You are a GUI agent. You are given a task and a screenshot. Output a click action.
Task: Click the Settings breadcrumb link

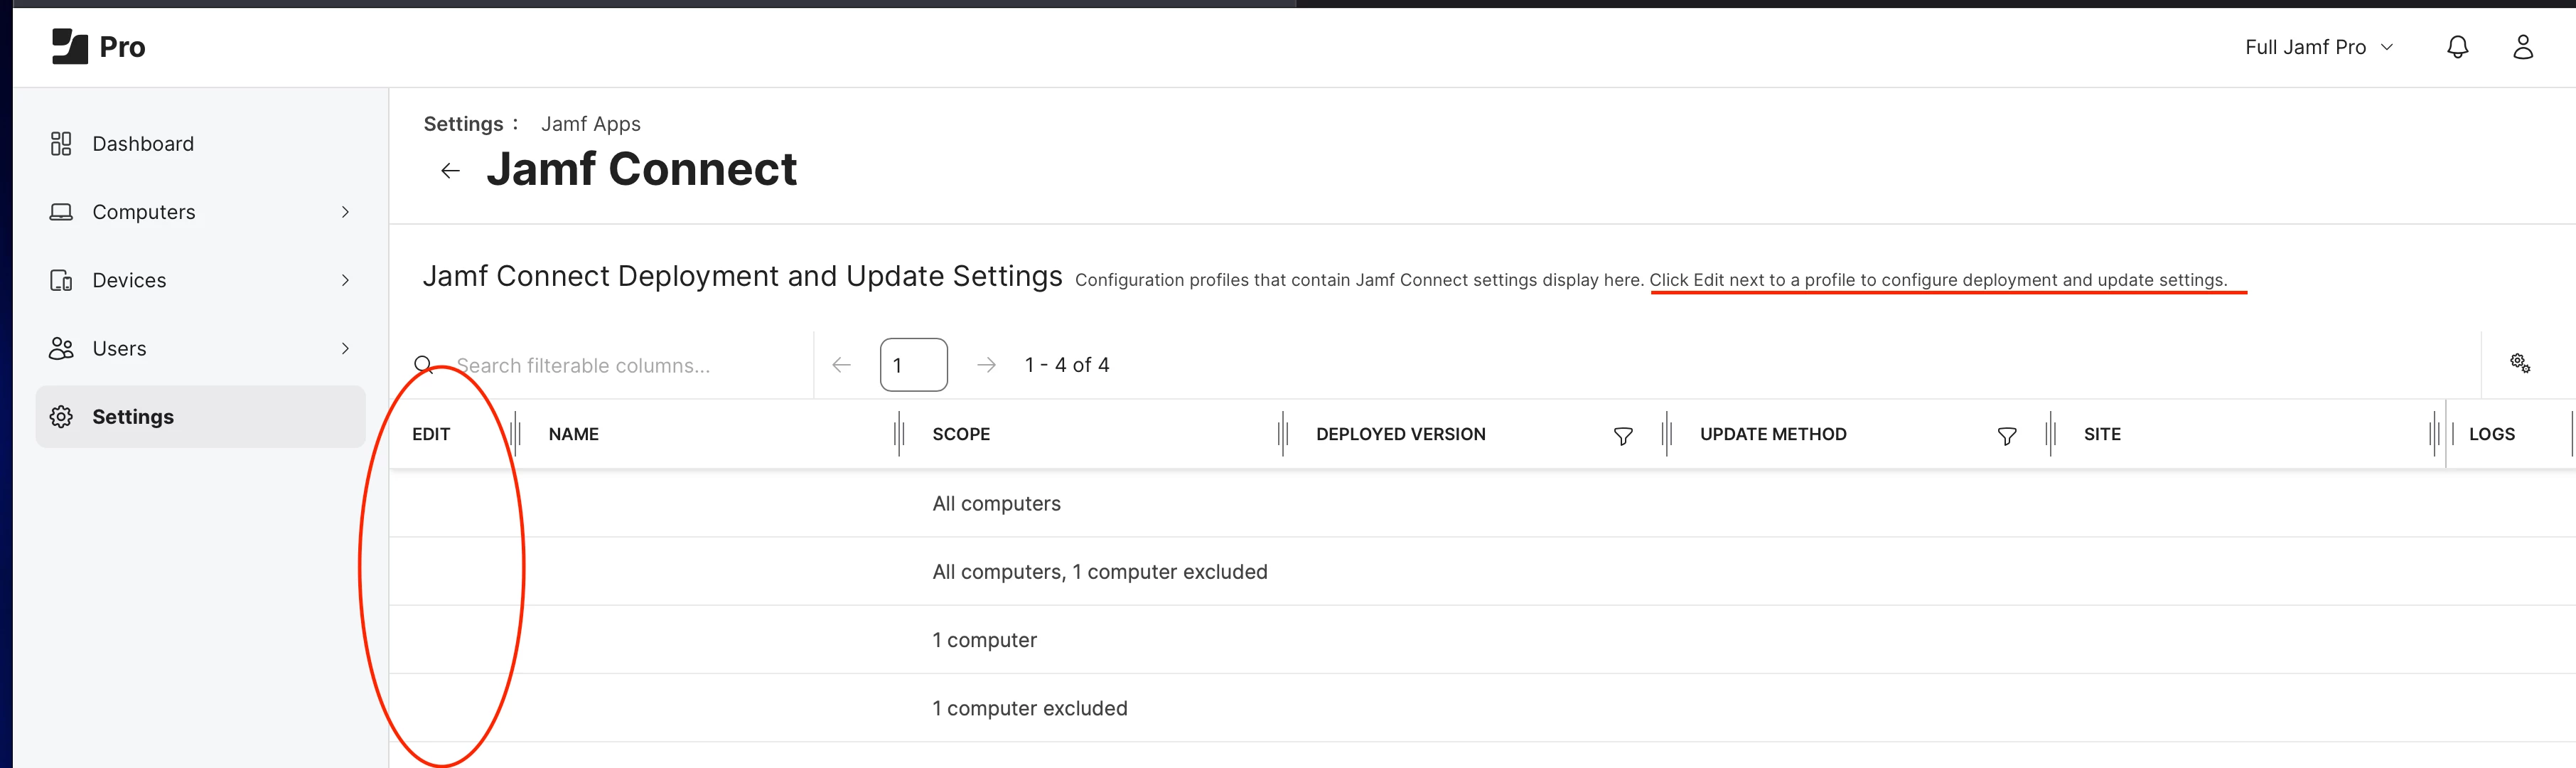tap(463, 124)
